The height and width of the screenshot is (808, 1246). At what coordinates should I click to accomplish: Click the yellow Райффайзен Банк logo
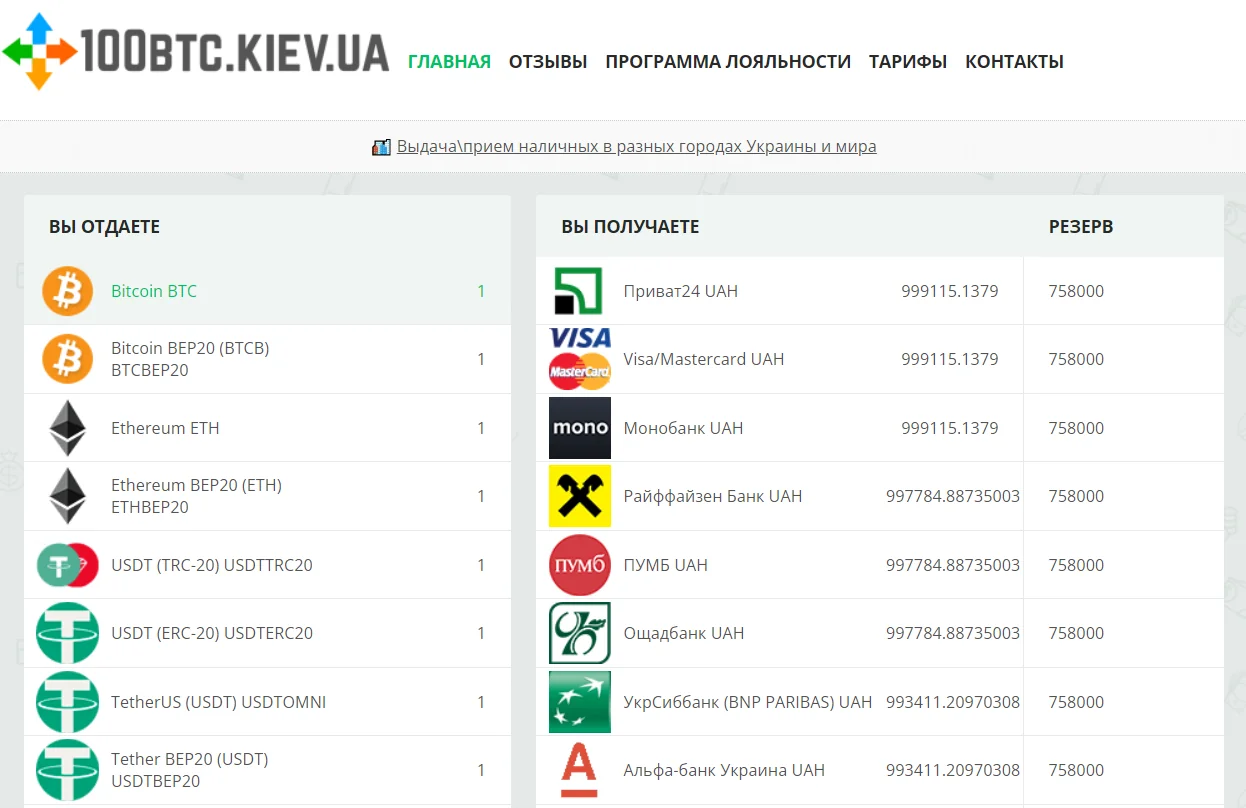580,496
